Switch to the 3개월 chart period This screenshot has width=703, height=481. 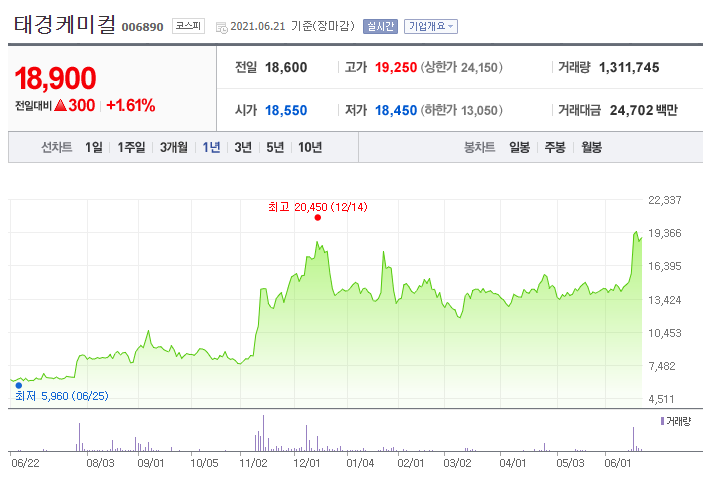[x=174, y=147]
